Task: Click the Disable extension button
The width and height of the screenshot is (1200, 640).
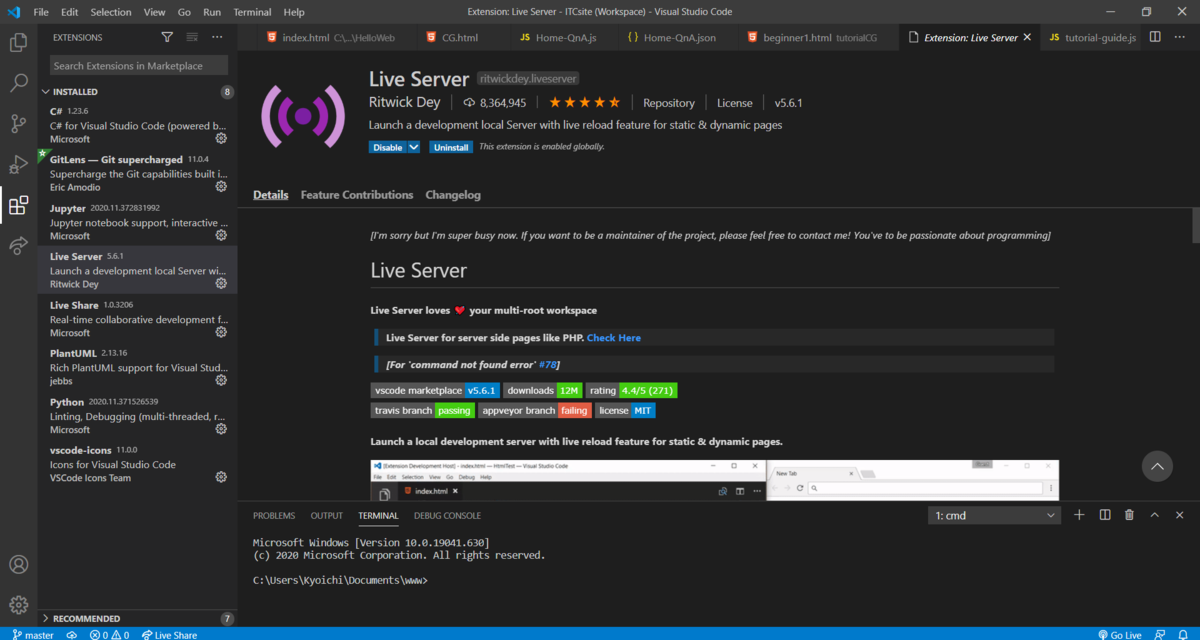Action: 387,147
